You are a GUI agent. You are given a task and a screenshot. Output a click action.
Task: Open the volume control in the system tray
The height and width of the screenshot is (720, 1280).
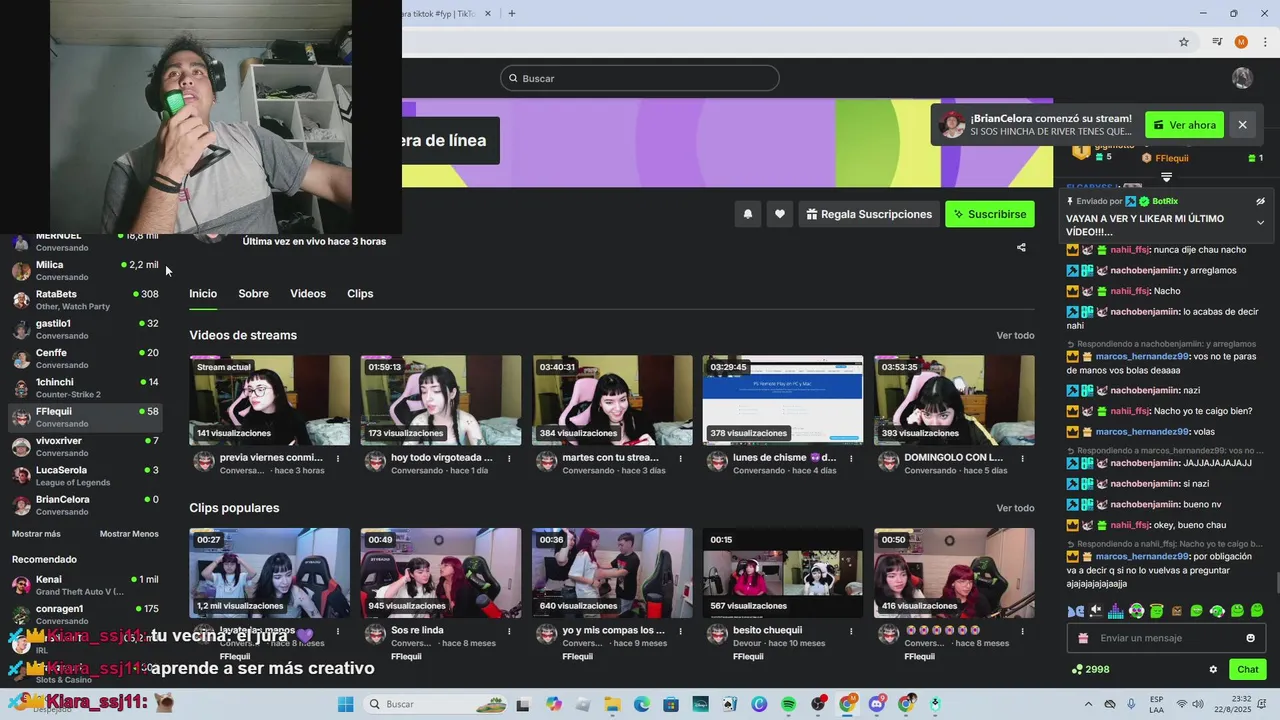1198,704
